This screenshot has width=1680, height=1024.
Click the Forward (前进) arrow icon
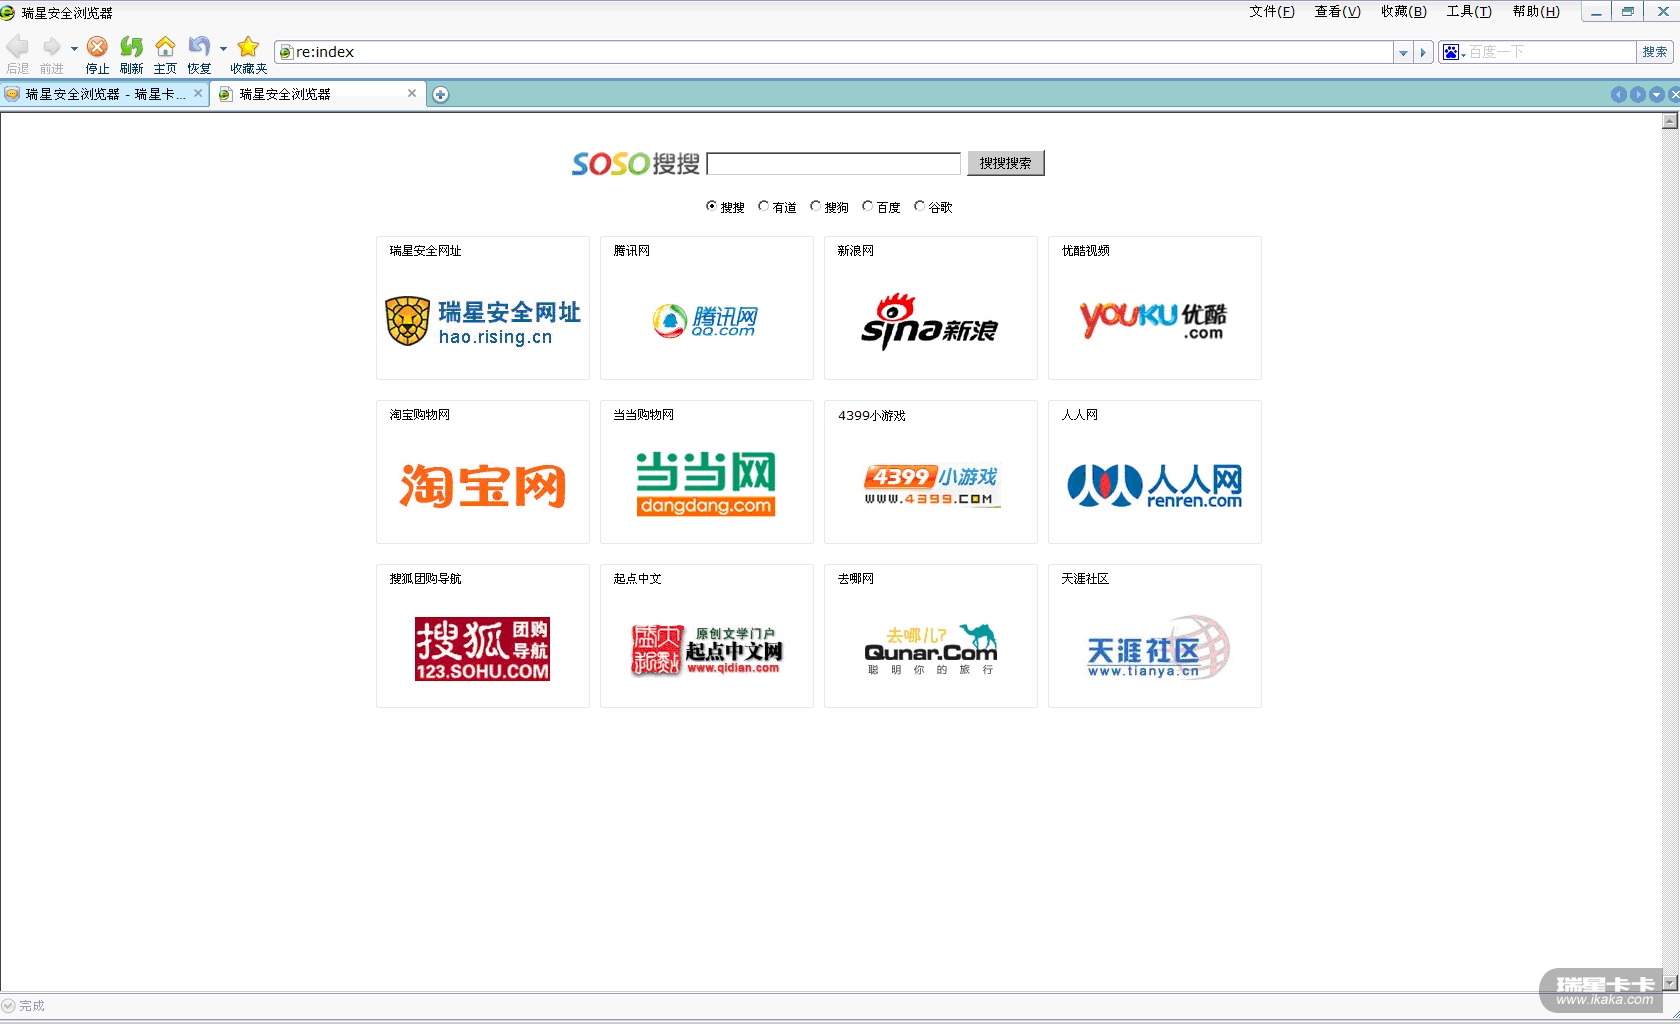coord(52,47)
